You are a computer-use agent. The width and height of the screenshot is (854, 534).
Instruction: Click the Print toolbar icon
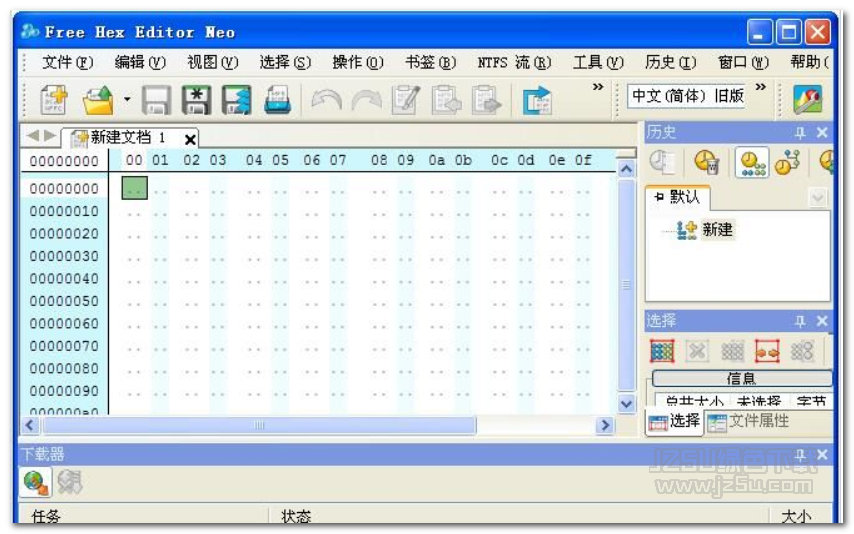tap(277, 100)
